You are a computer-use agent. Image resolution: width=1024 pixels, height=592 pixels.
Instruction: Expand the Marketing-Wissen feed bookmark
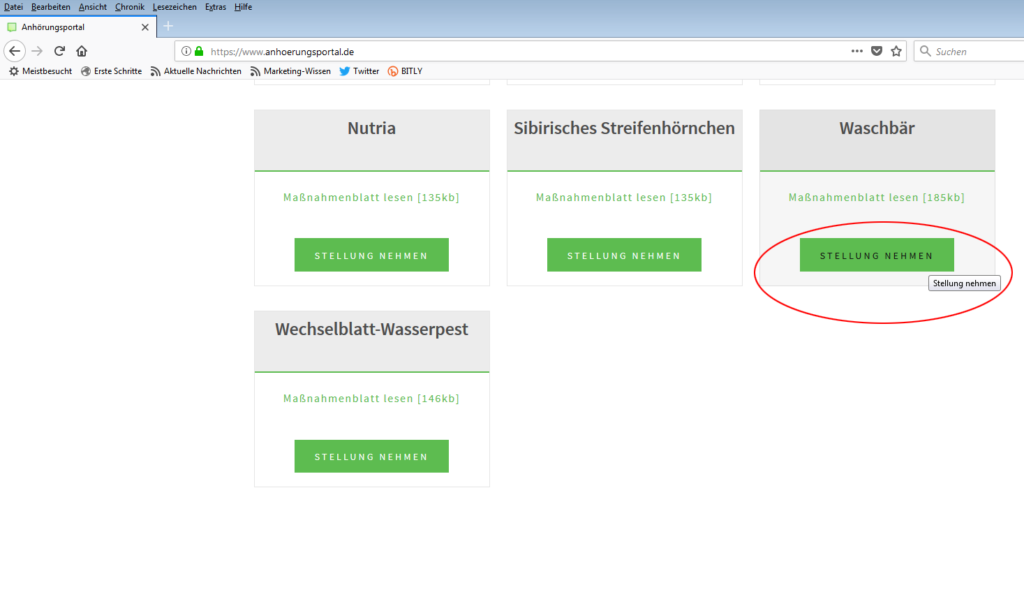tap(290, 71)
